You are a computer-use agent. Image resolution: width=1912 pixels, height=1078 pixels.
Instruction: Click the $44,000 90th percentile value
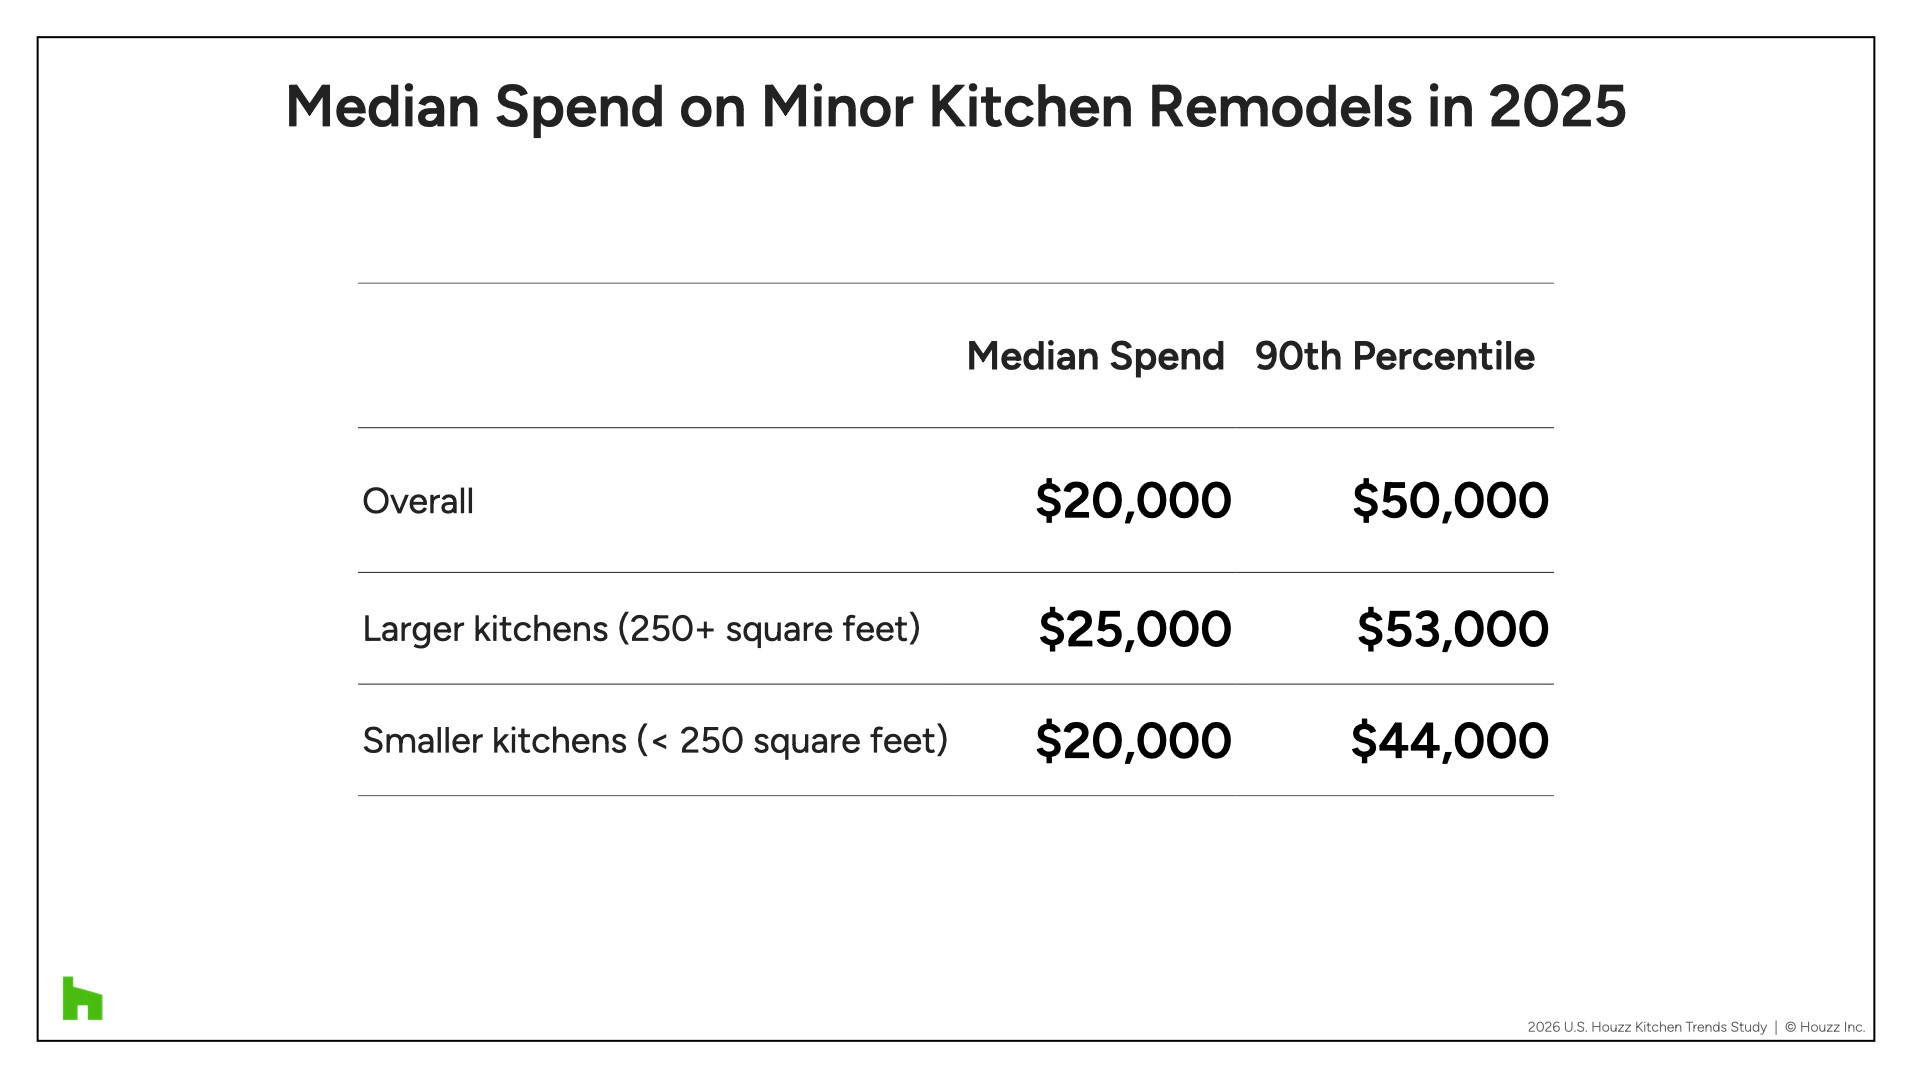coord(1449,741)
